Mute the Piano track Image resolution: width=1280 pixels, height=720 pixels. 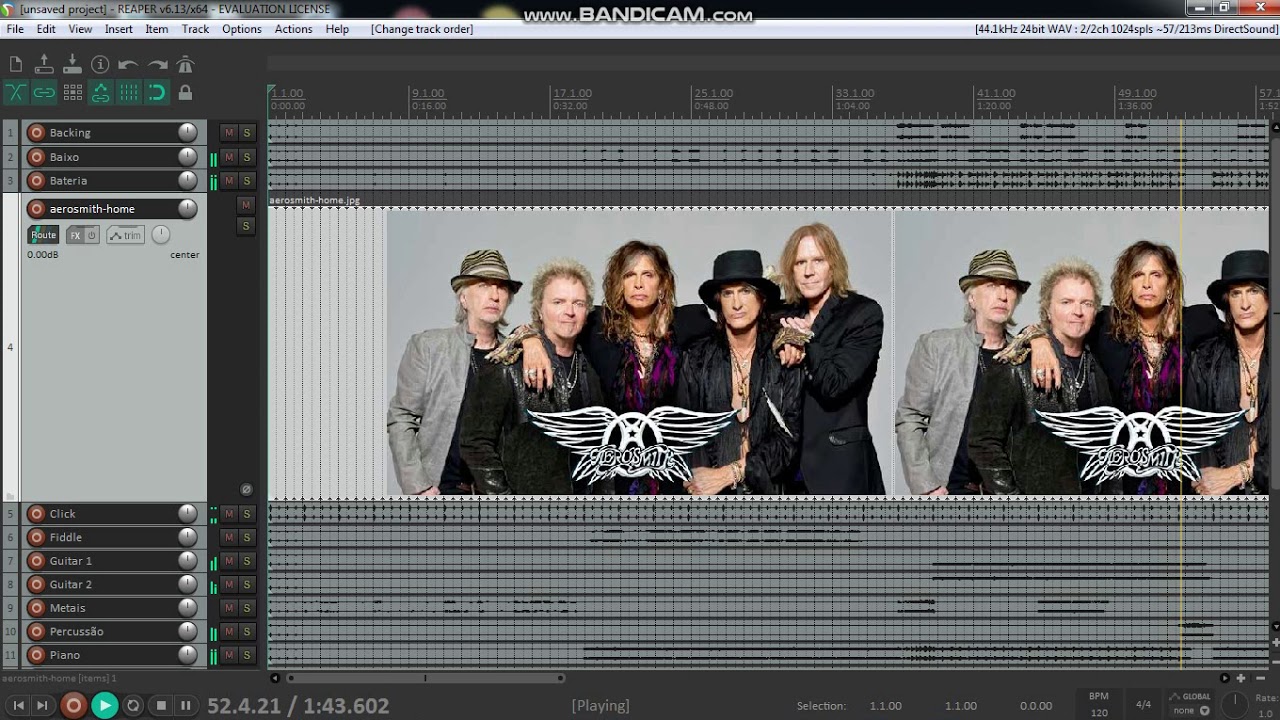[229, 655]
